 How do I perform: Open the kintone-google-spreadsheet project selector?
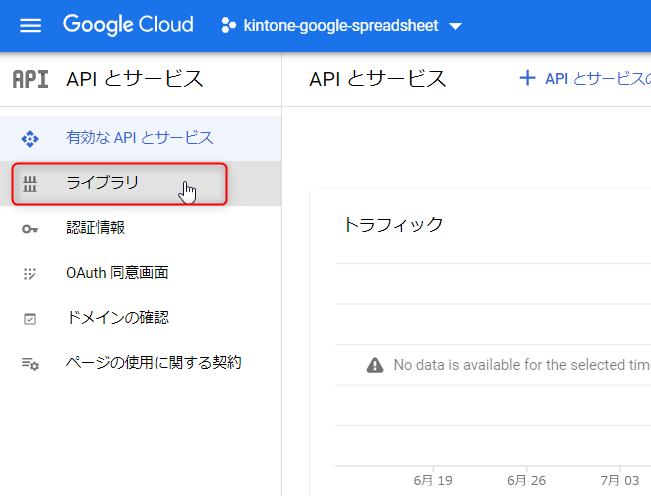pyautogui.click(x=340, y=26)
